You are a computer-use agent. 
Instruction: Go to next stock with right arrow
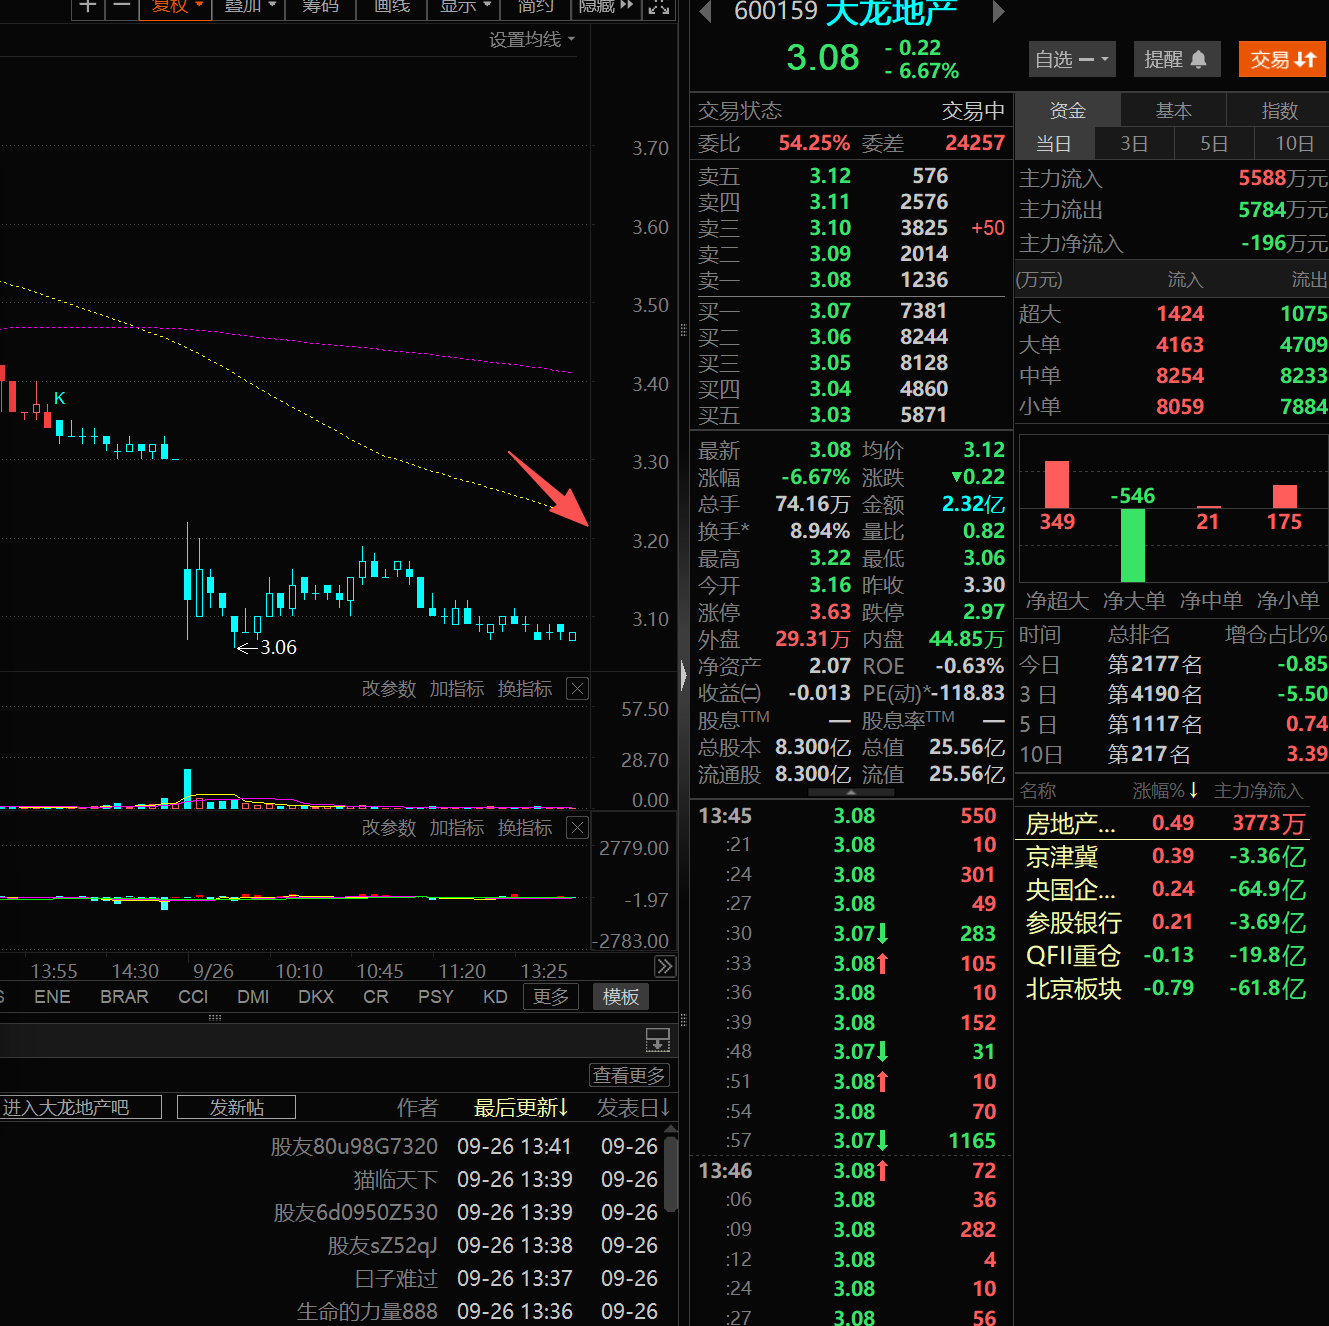pos(997,12)
